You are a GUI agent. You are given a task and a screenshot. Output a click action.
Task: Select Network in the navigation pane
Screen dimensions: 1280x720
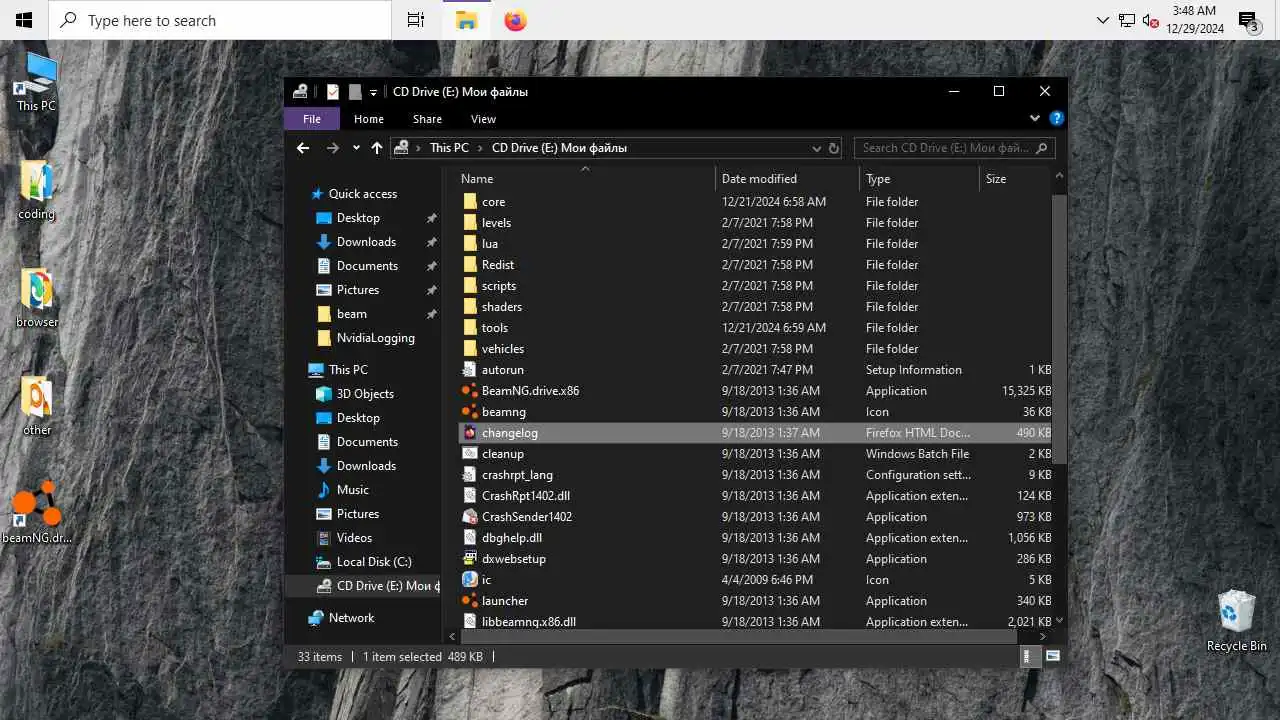click(352, 618)
